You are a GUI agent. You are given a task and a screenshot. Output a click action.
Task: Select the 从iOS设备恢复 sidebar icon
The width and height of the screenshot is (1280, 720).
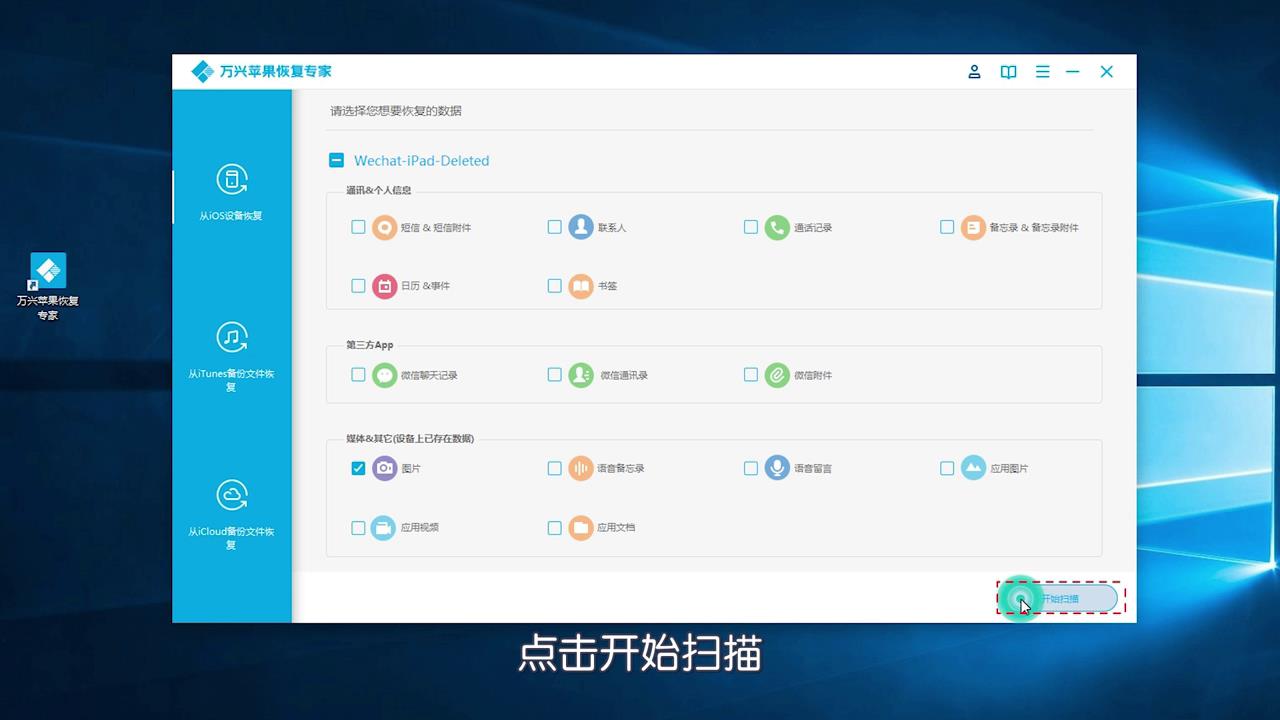231,180
